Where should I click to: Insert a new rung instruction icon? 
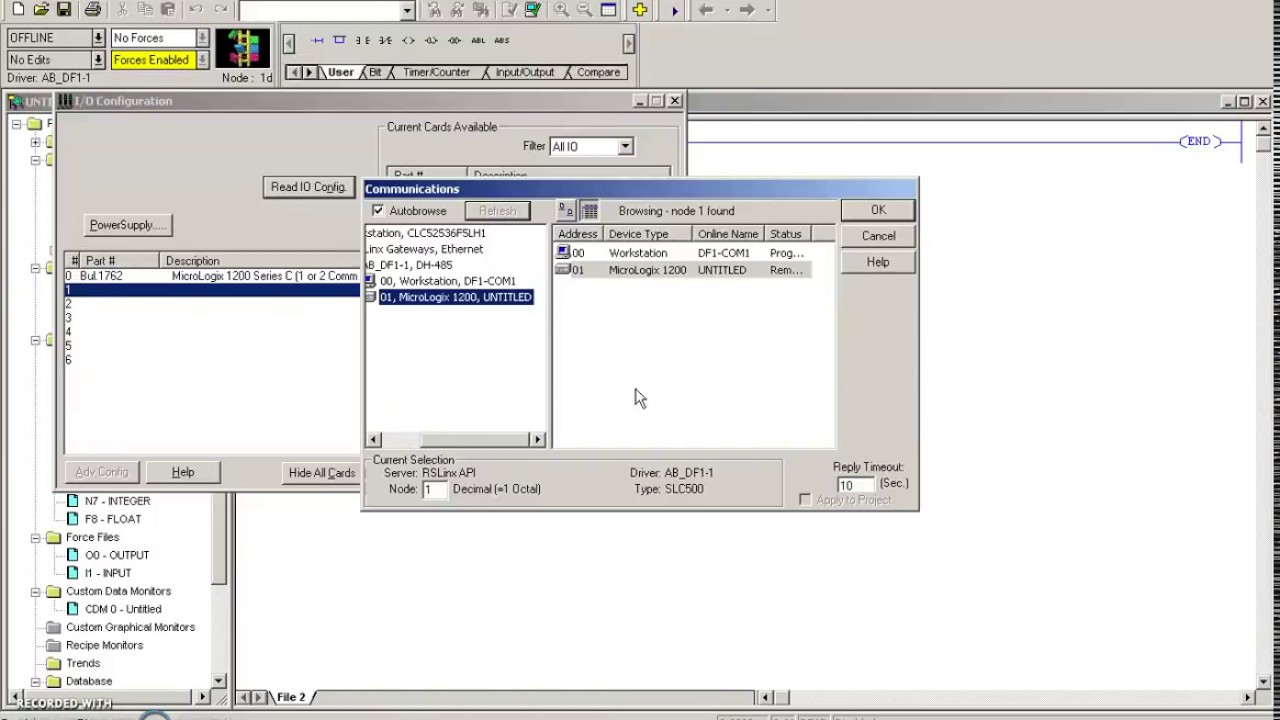[x=318, y=41]
